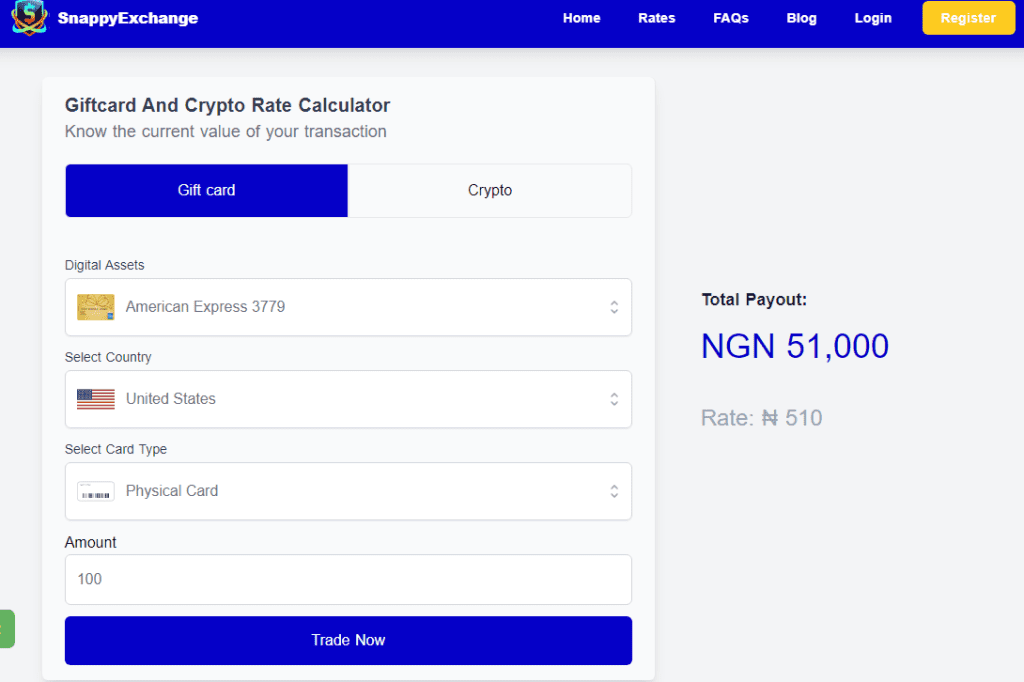Open the FAQs page link
Viewport: 1024px width, 682px height.
(731, 18)
